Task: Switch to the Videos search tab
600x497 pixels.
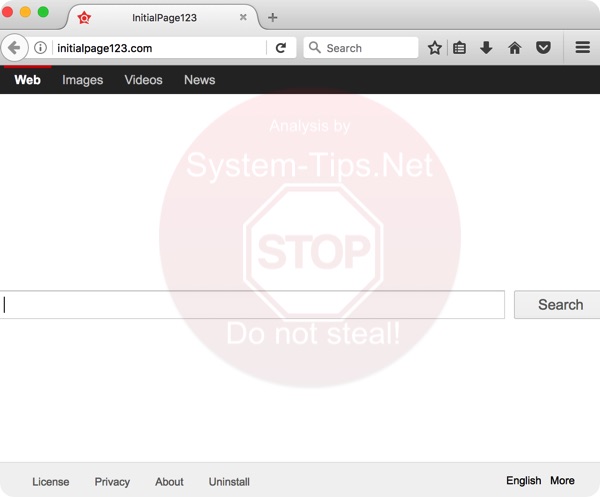Action: click(x=143, y=80)
